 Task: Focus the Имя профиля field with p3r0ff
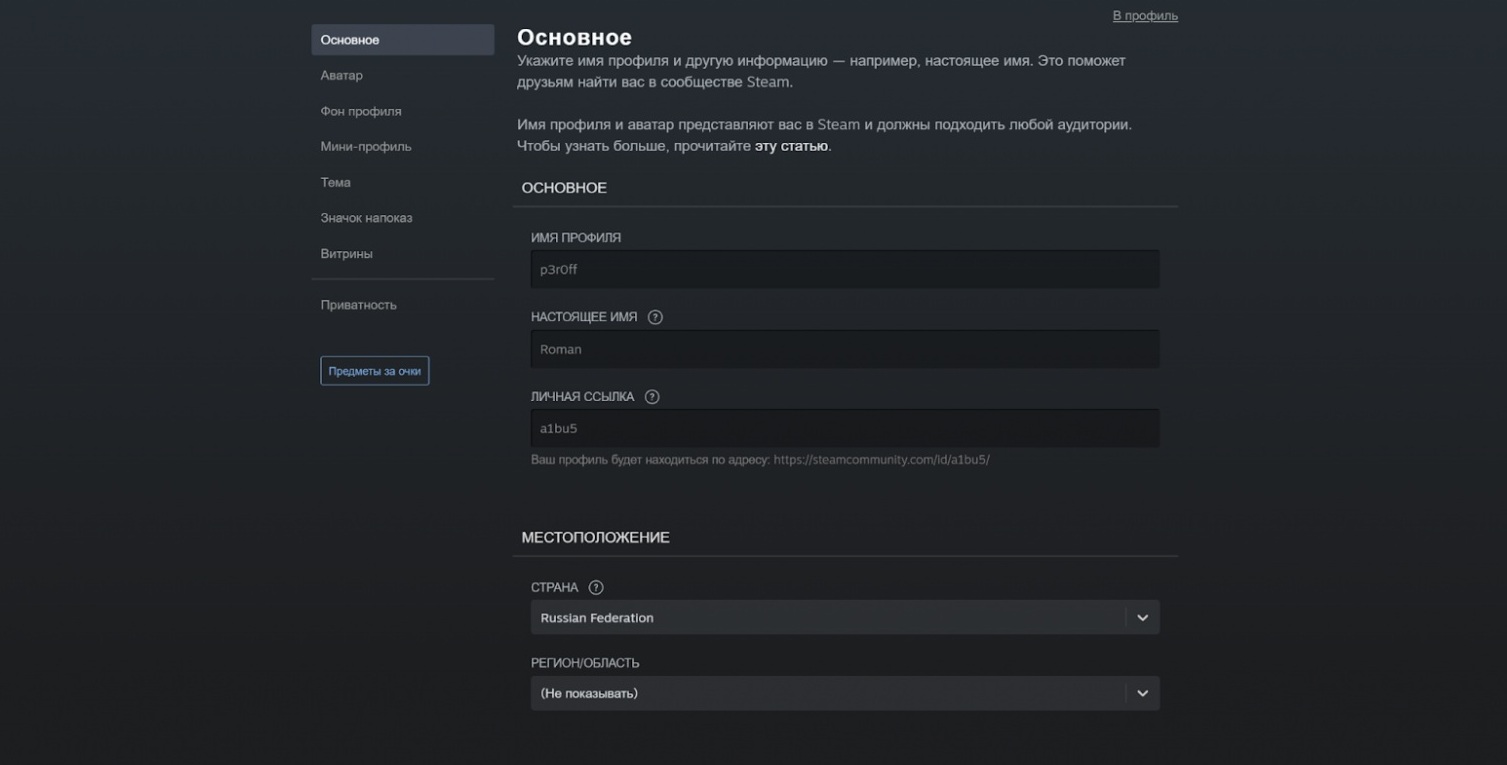pyautogui.click(x=845, y=269)
